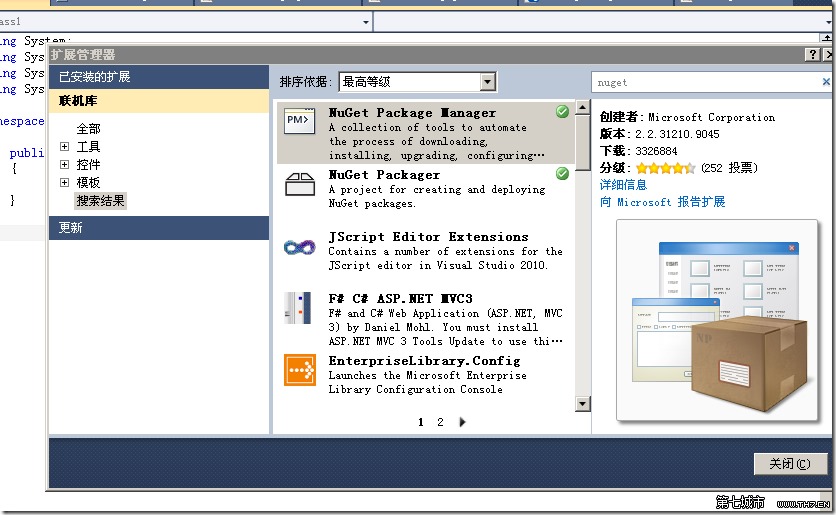Viewport: 836px width, 515px height.
Task: Go to next results page arrow
Action: click(462, 422)
